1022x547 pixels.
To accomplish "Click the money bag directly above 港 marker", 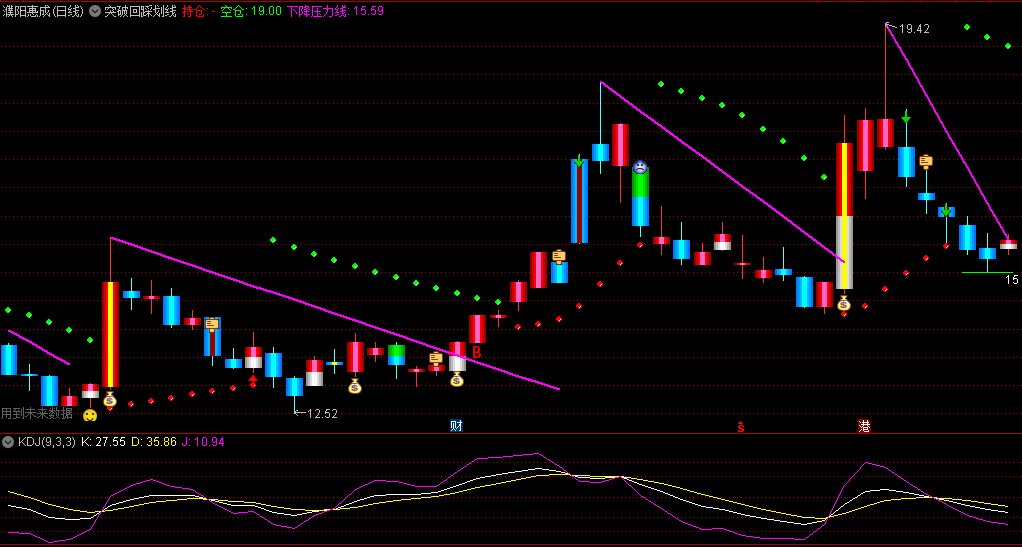I will (844, 303).
